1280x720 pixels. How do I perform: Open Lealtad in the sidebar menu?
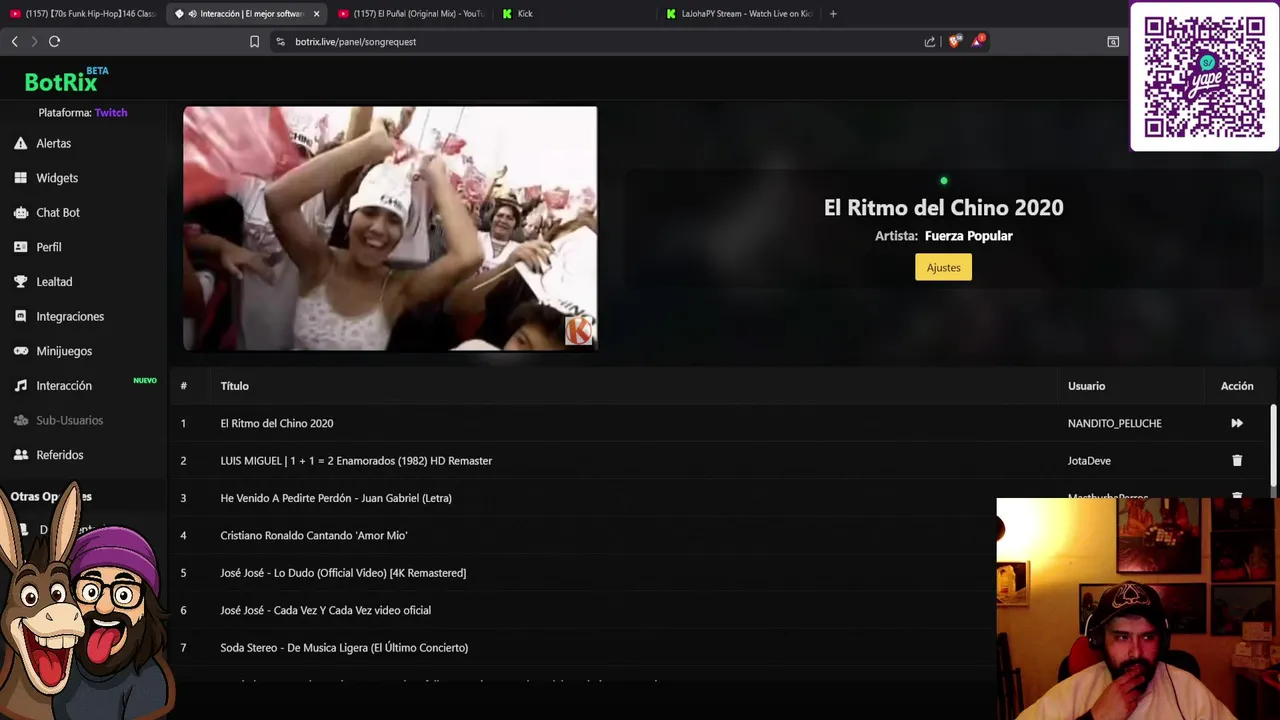tap(54, 282)
